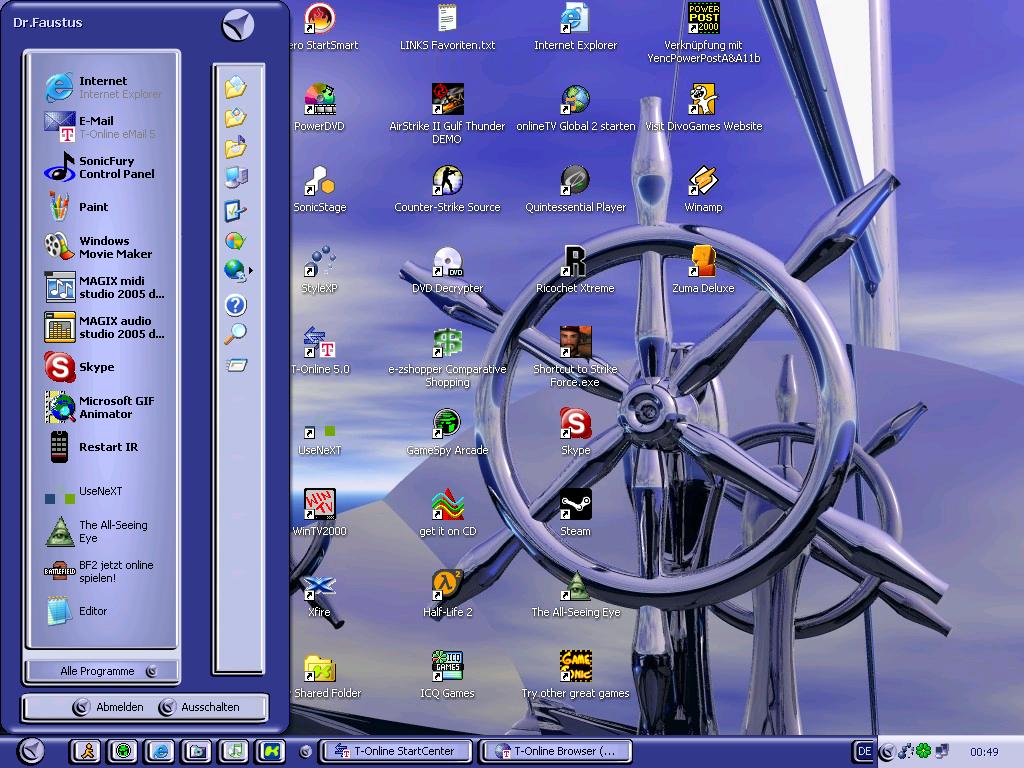The image size is (1024, 768).
Task: Open SonicFury Control Panel from Start menu
Action: coord(99,167)
